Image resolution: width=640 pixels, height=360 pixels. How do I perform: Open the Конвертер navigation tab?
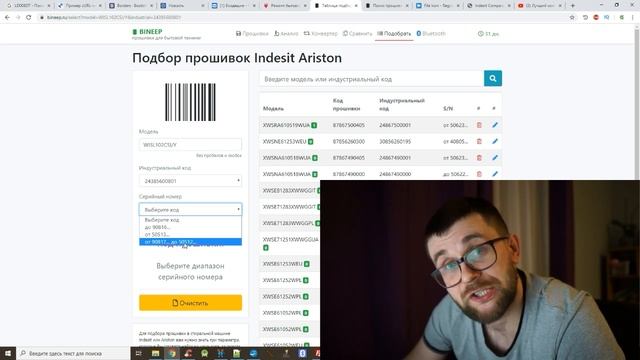pos(321,33)
